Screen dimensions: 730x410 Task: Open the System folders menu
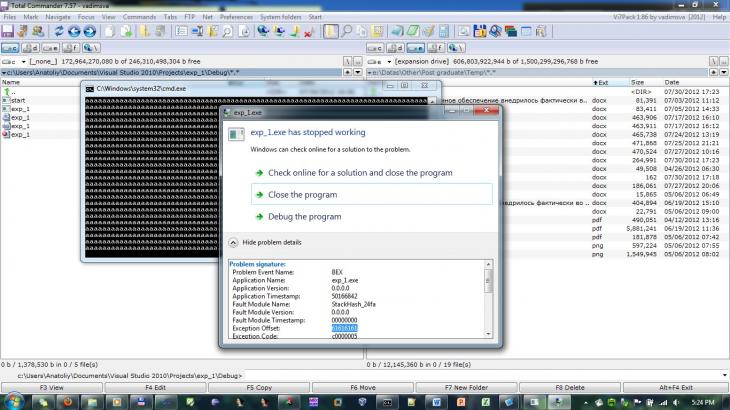pos(280,17)
